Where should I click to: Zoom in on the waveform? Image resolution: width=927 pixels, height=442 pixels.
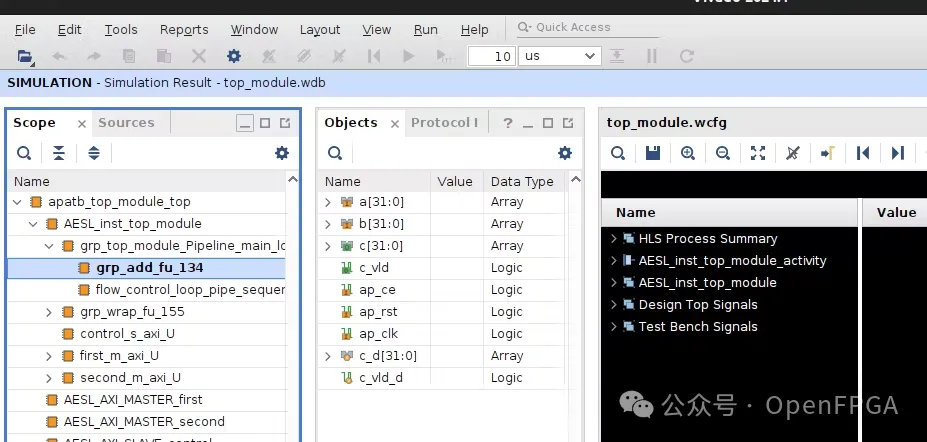point(688,153)
